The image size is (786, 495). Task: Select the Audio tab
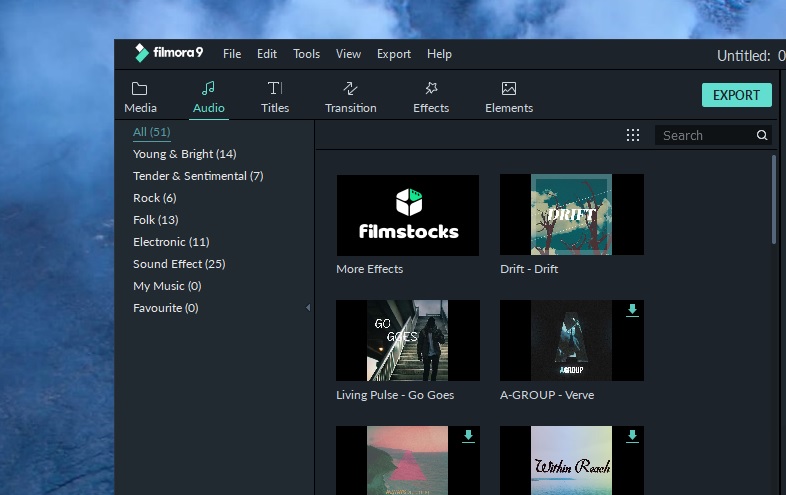coord(209,97)
